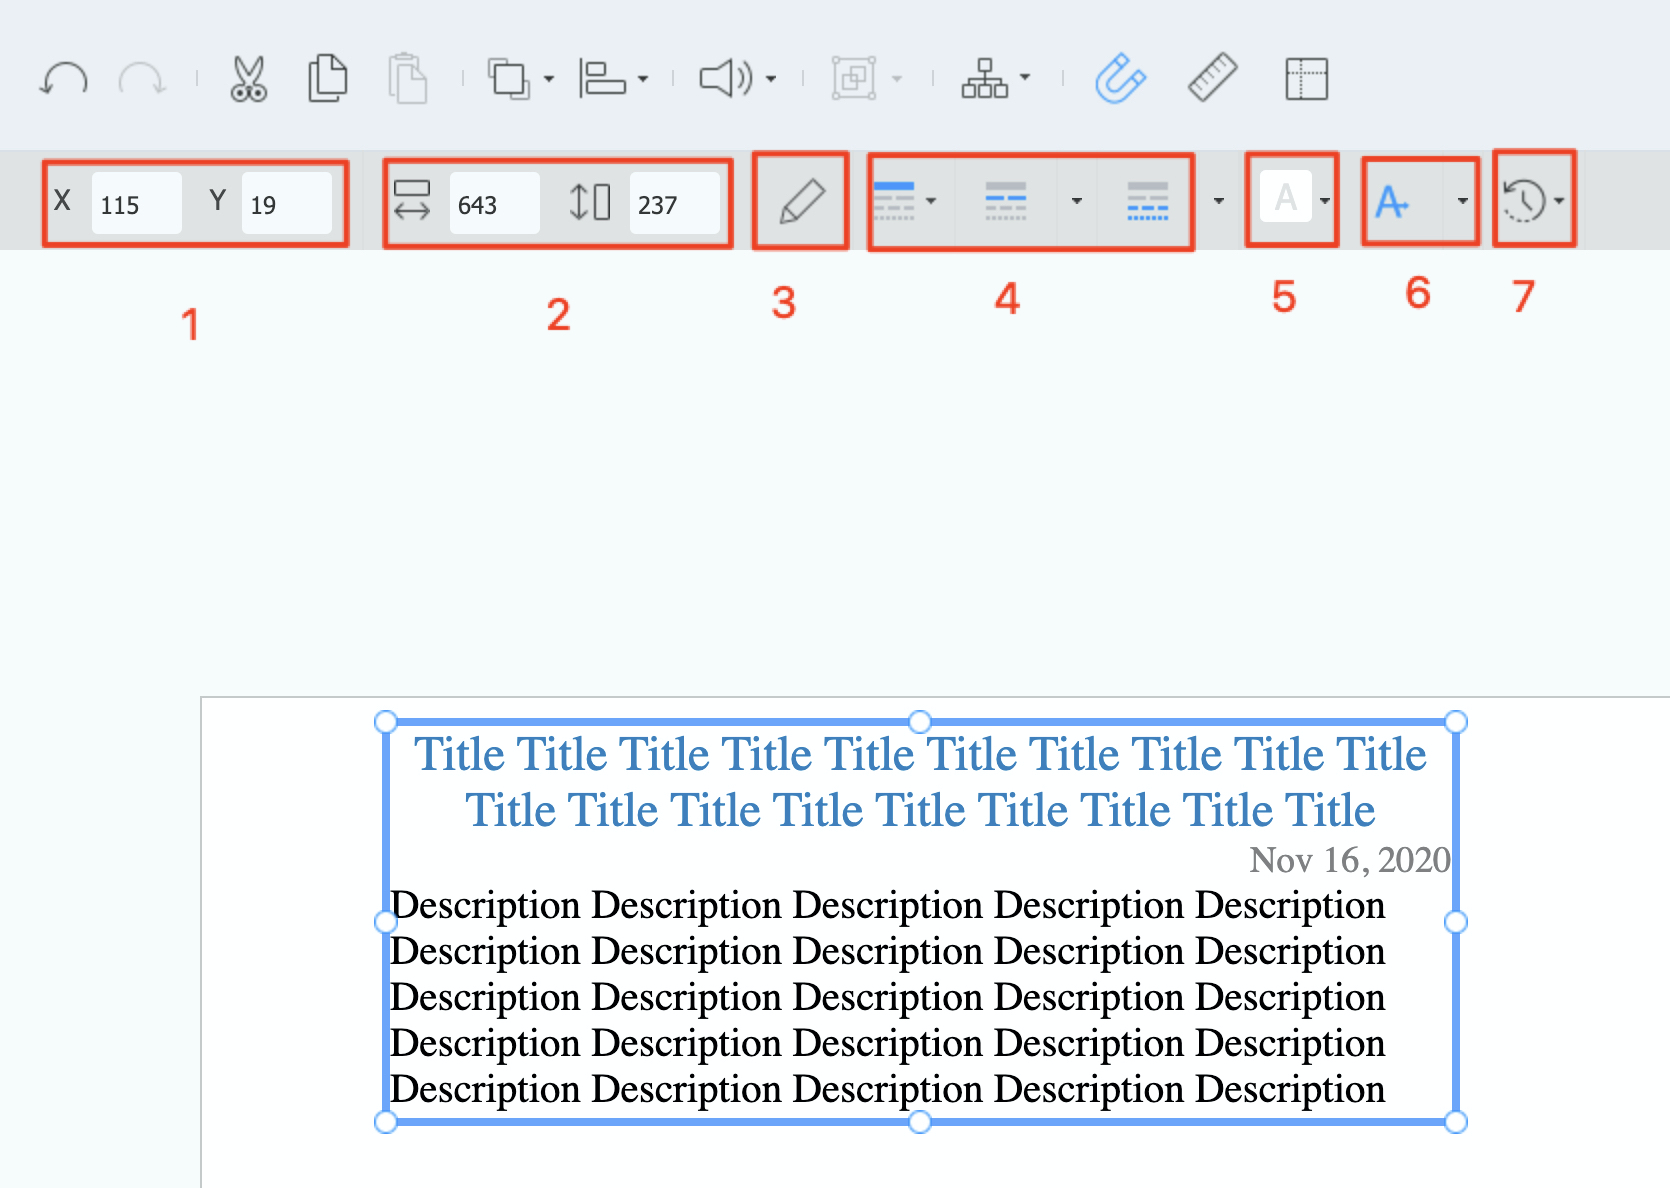Click the Nov 16, 2020 date
1670x1188 pixels.
click(1350, 860)
